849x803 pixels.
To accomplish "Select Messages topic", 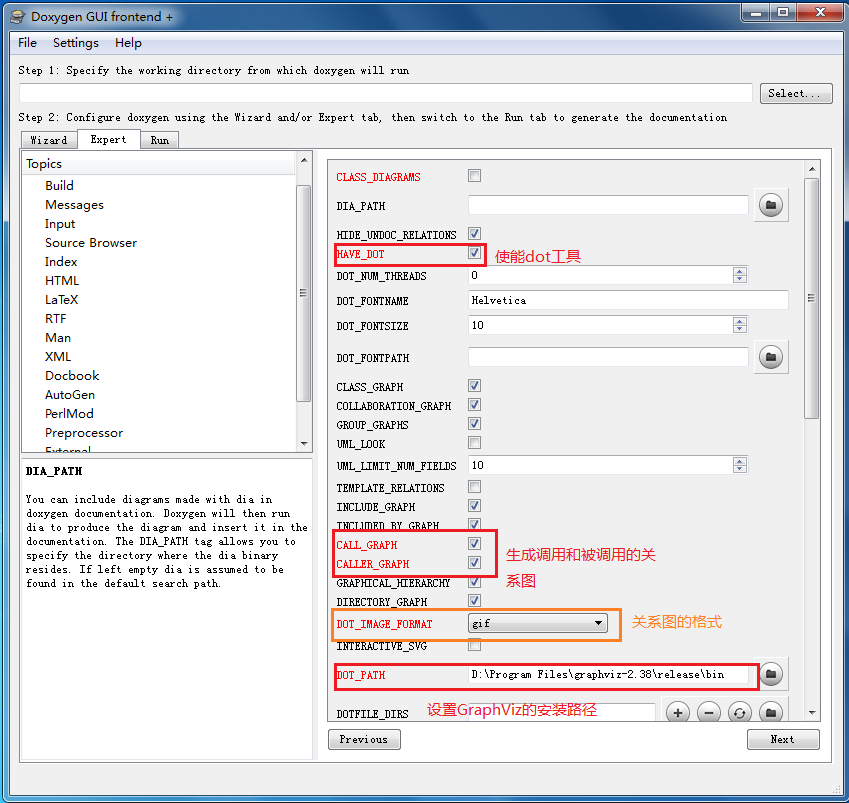I will 74,205.
